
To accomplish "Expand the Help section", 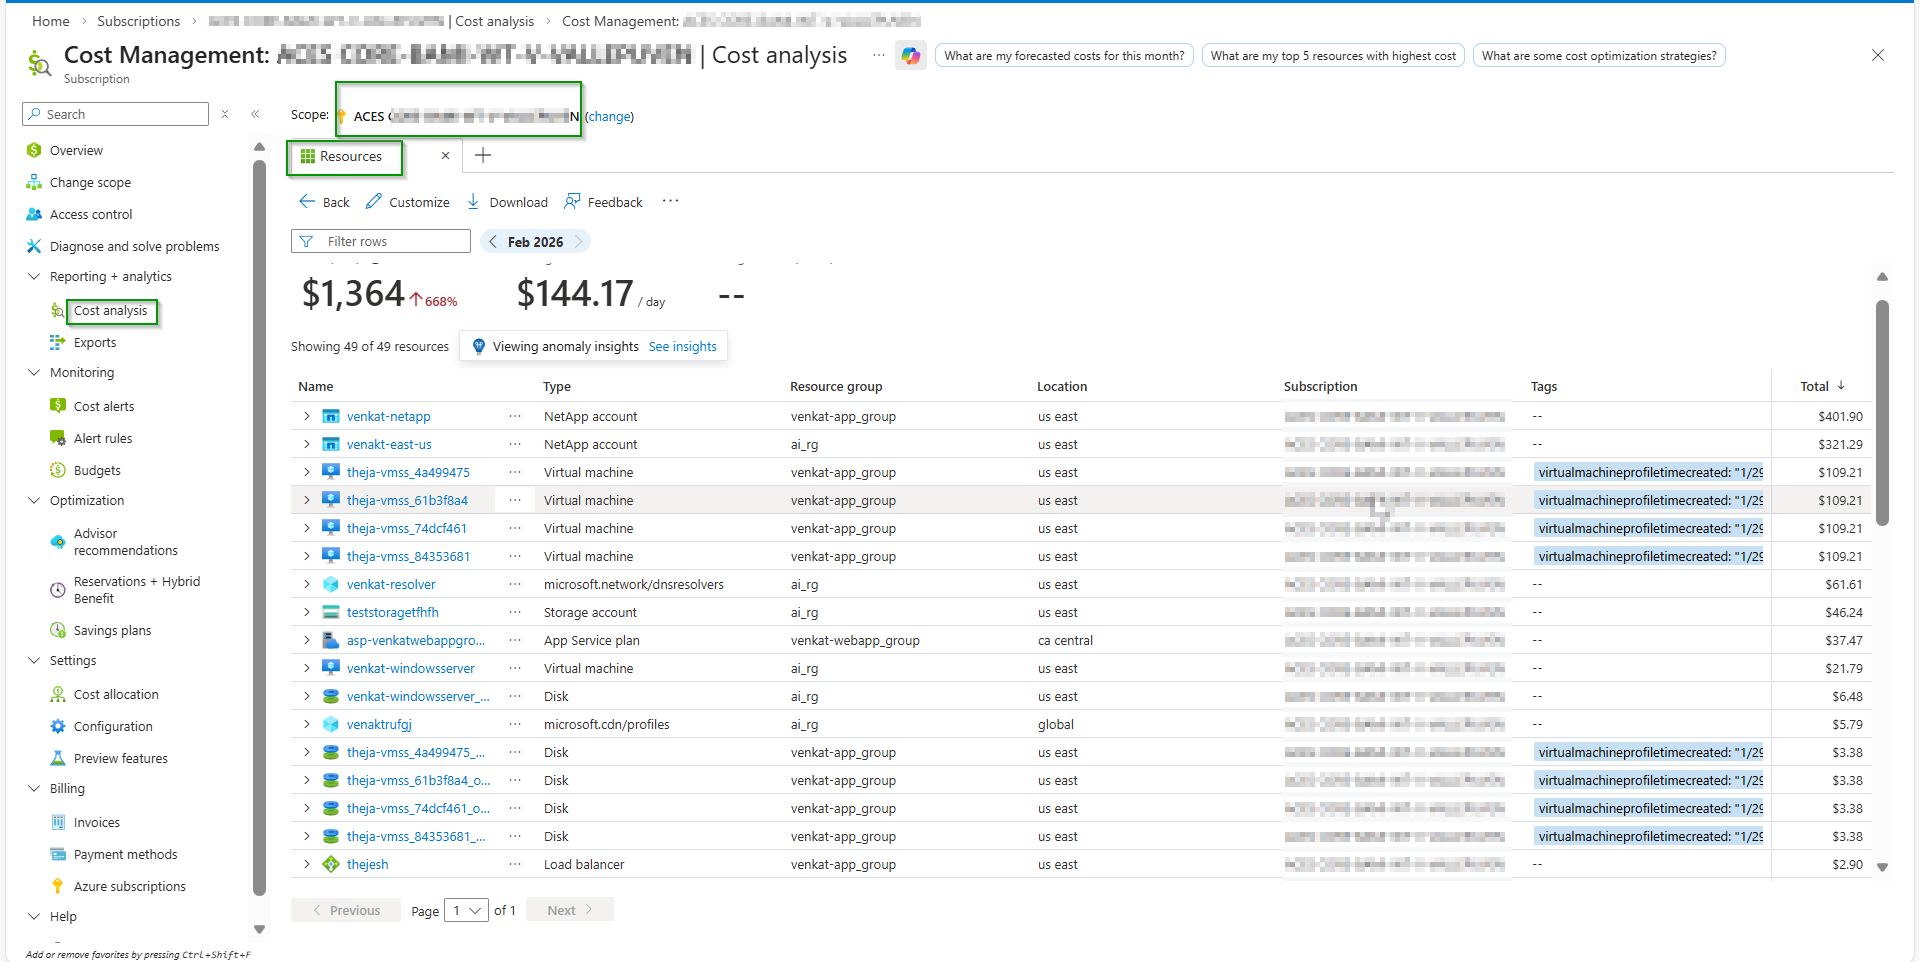I will tap(34, 917).
